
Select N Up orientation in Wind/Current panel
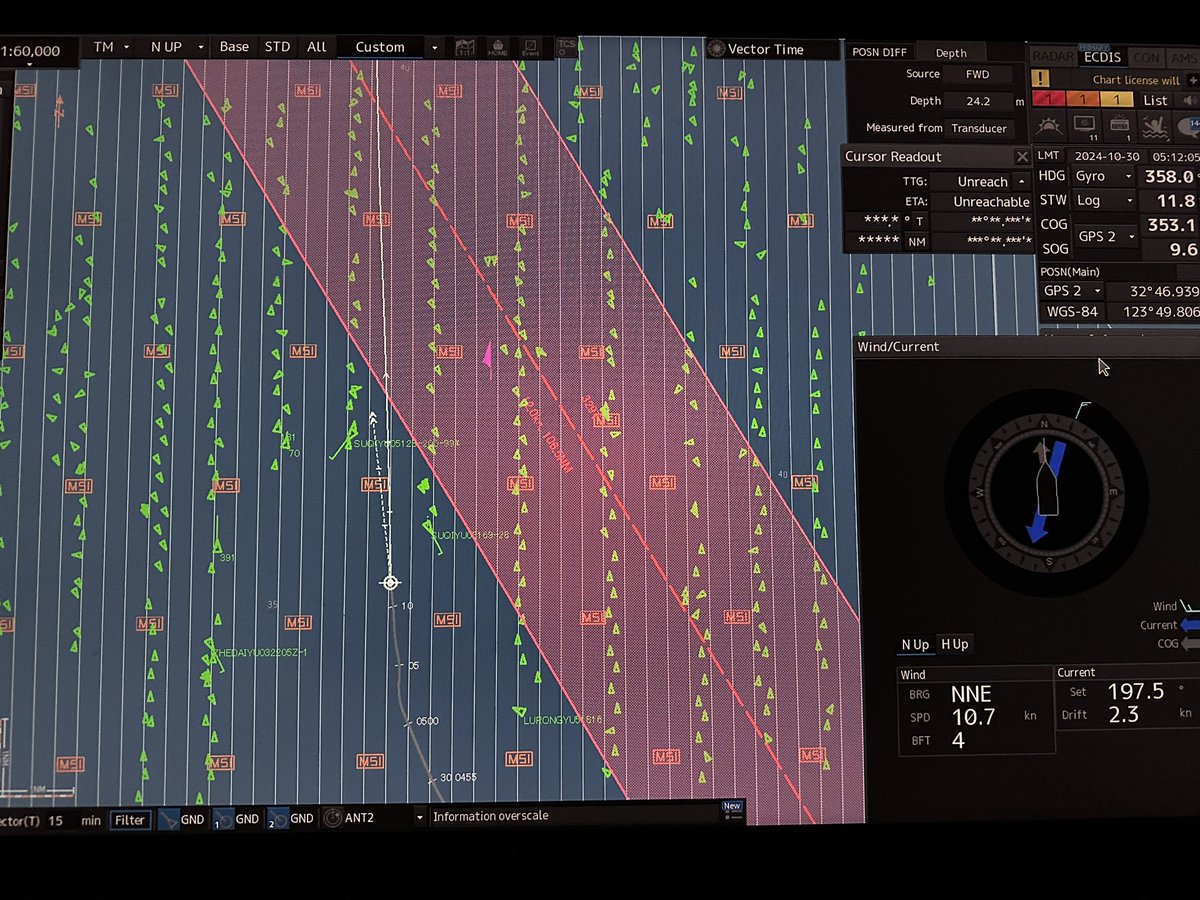click(x=915, y=645)
